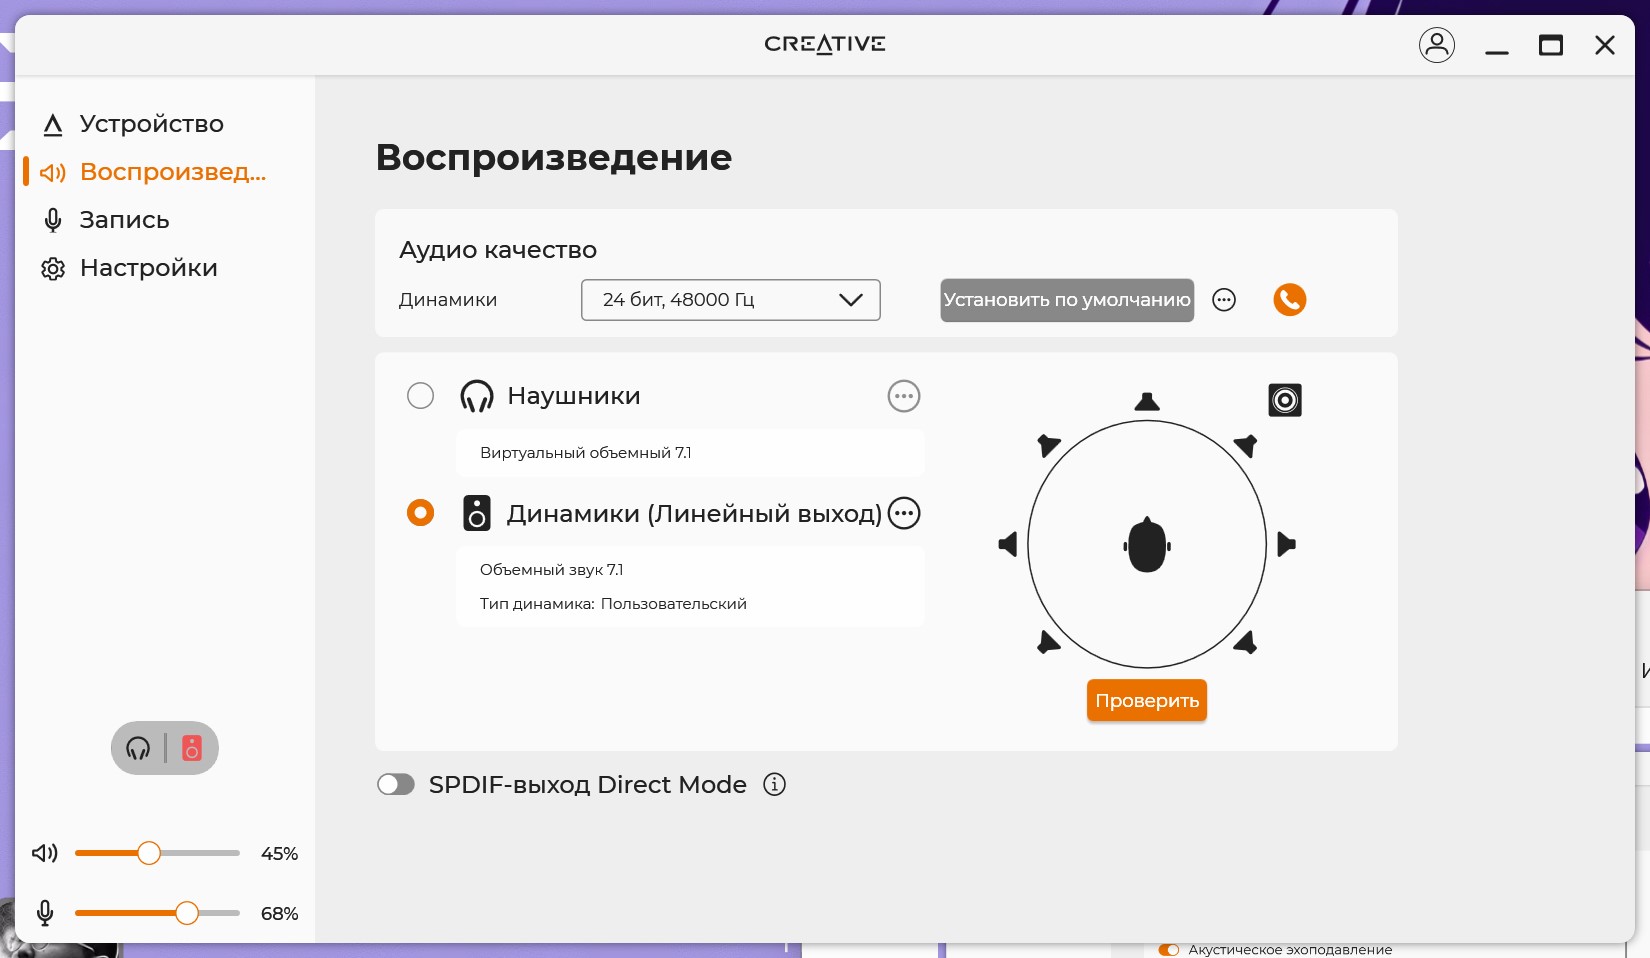Image resolution: width=1650 pixels, height=958 pixels.
Task: Open more options next to Set default button
Action: coord(1224,299)
